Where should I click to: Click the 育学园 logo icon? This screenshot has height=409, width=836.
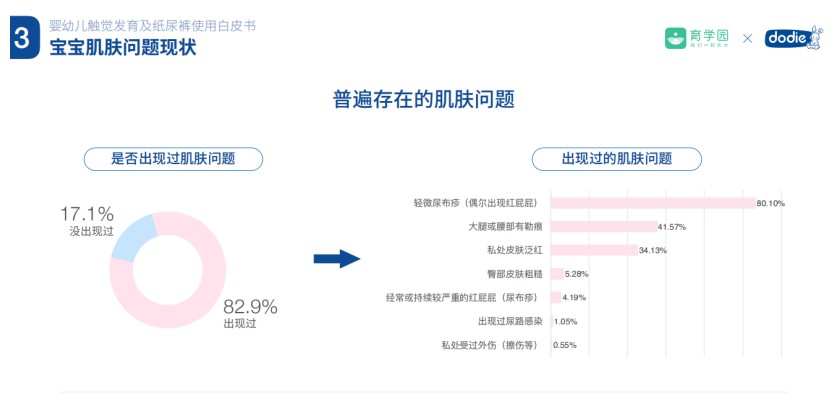(678, 38)
